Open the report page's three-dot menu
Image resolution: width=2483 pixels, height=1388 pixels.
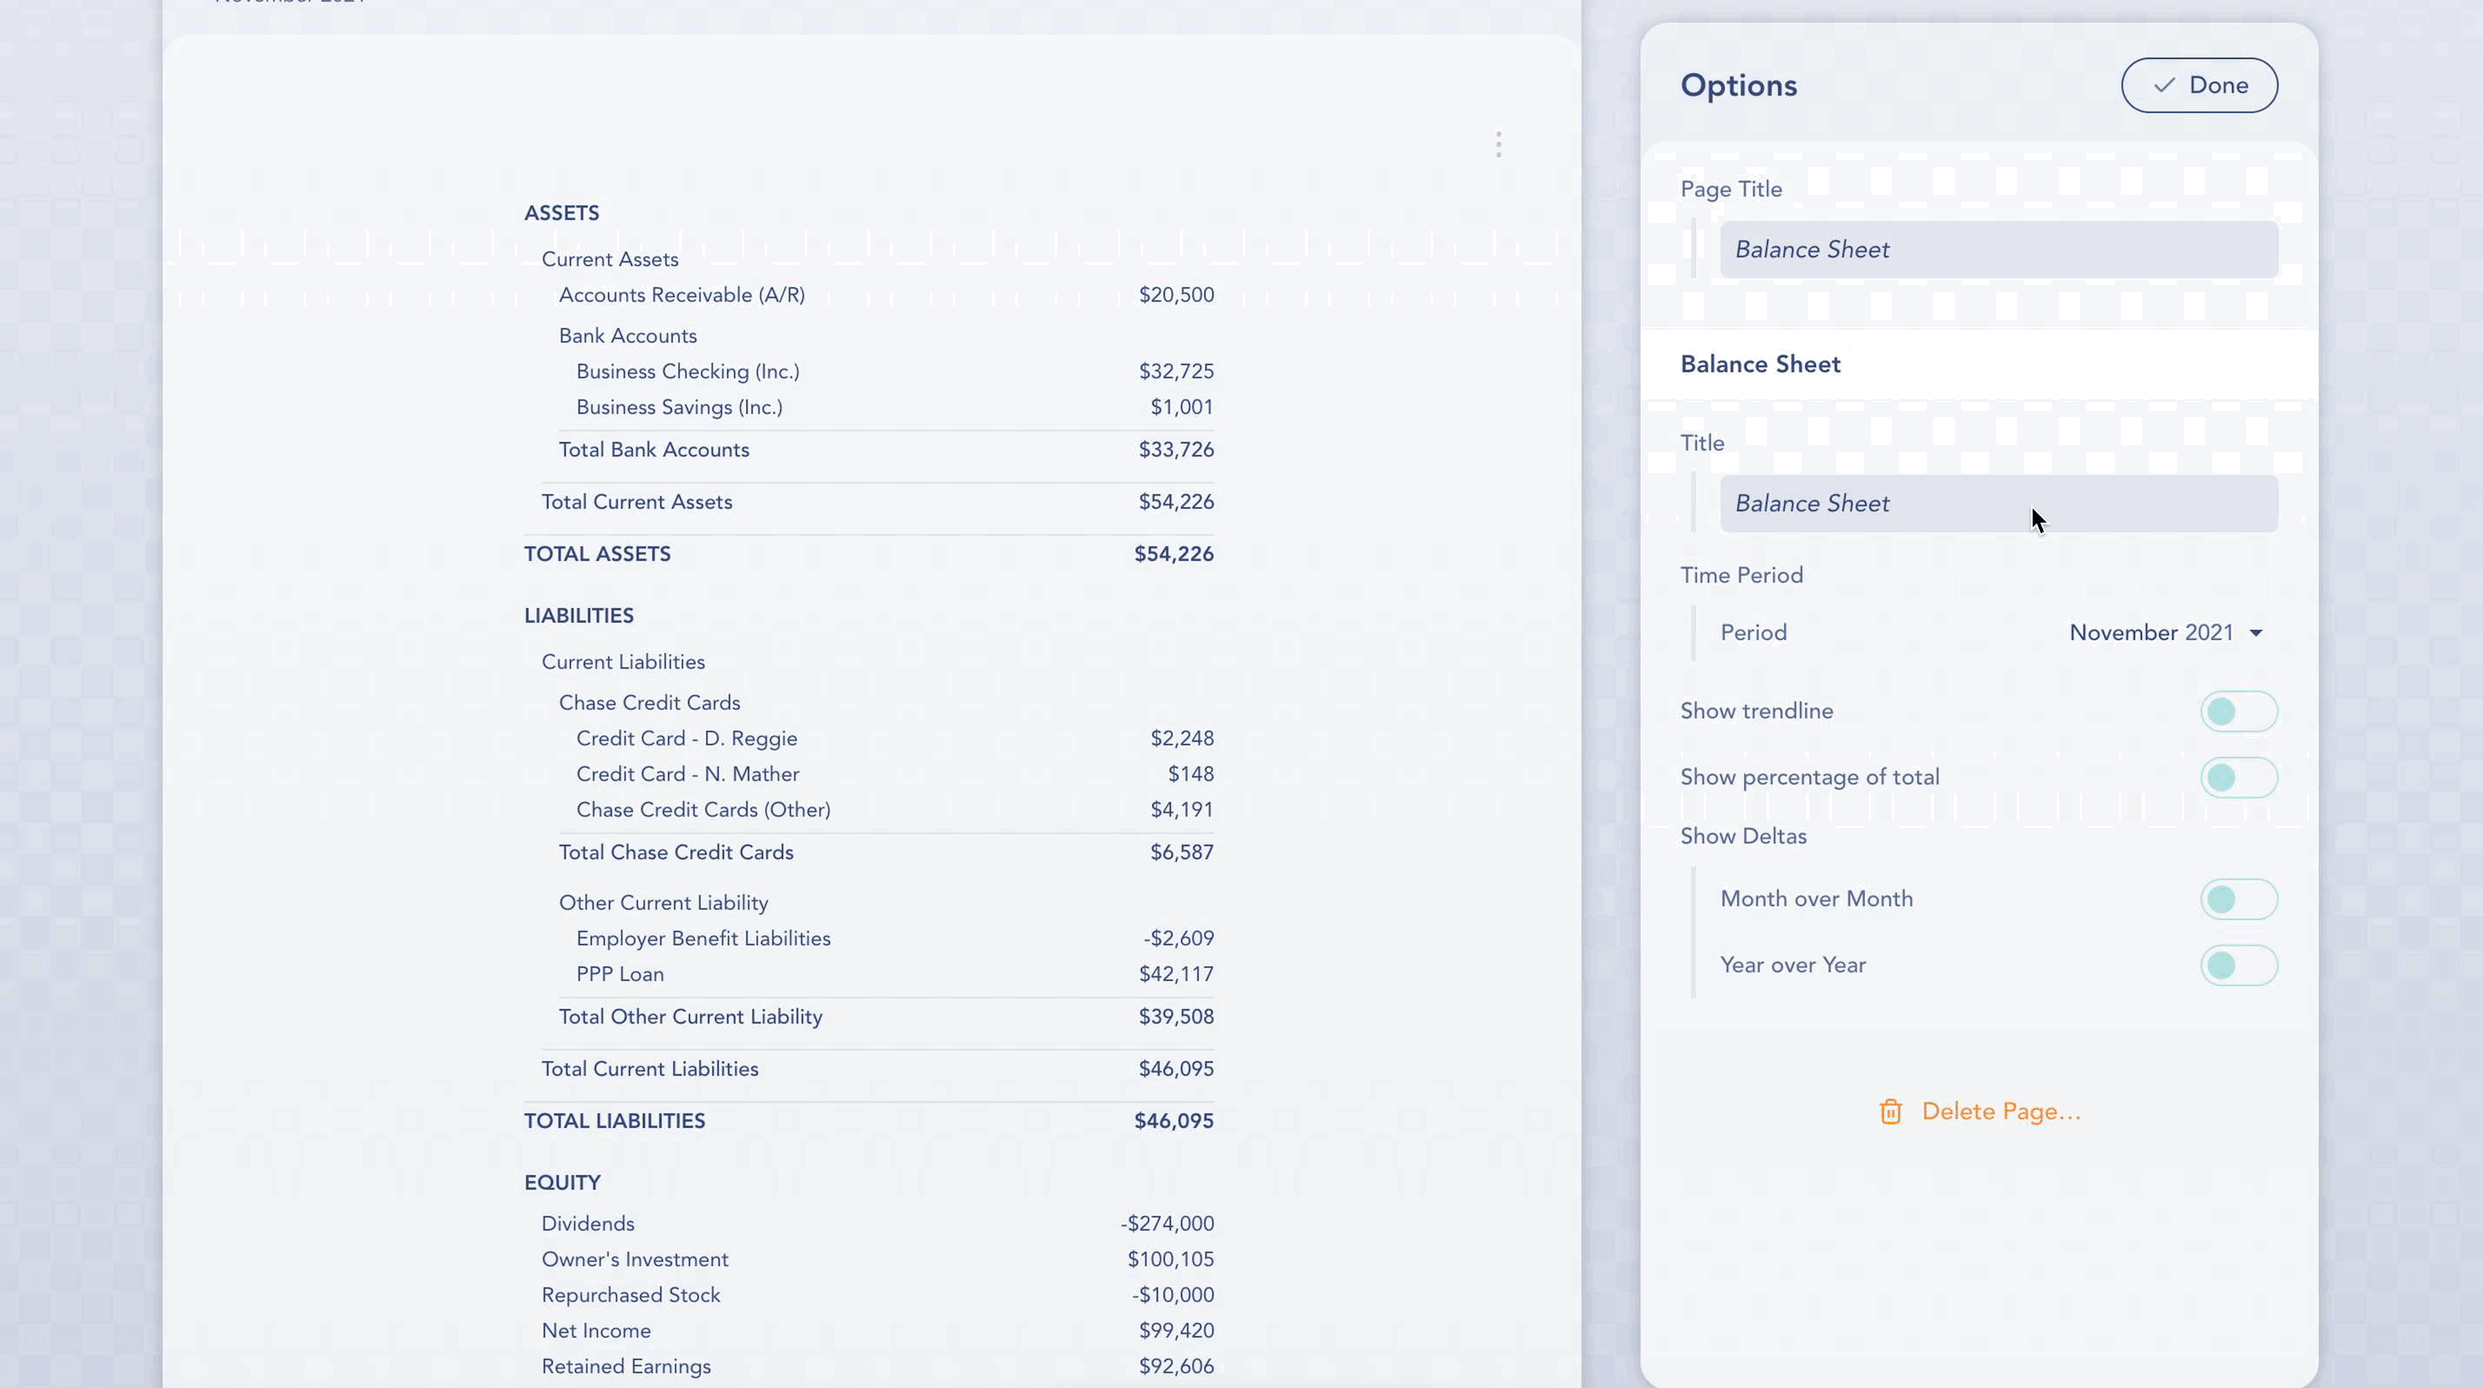coord(1498,144)
